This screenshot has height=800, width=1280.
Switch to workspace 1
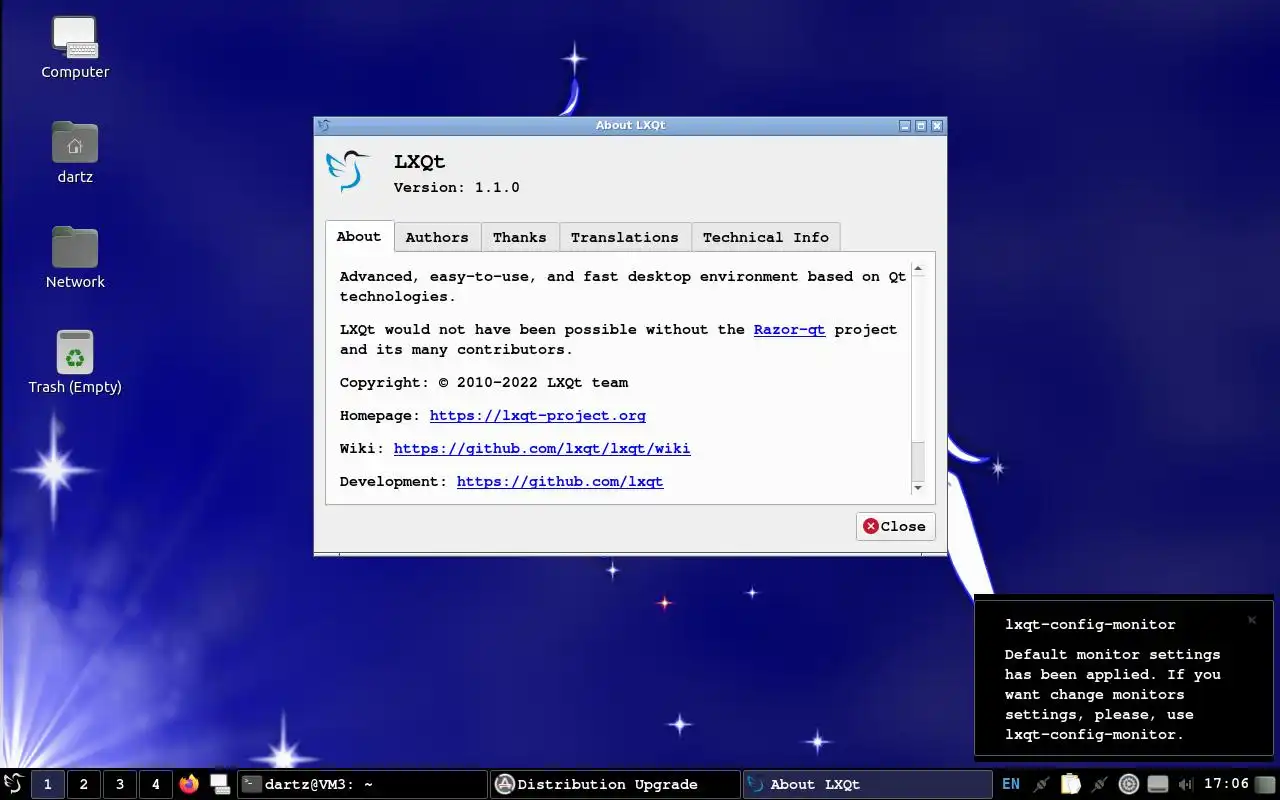[x=47, y=784]
